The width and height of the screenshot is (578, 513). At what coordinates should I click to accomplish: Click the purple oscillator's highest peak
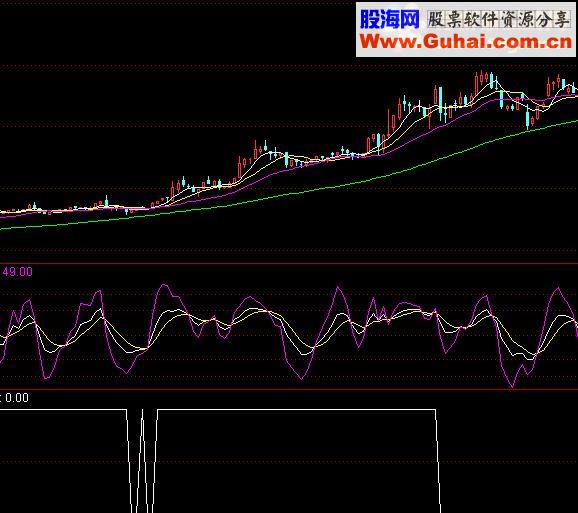tap(164, 285)
